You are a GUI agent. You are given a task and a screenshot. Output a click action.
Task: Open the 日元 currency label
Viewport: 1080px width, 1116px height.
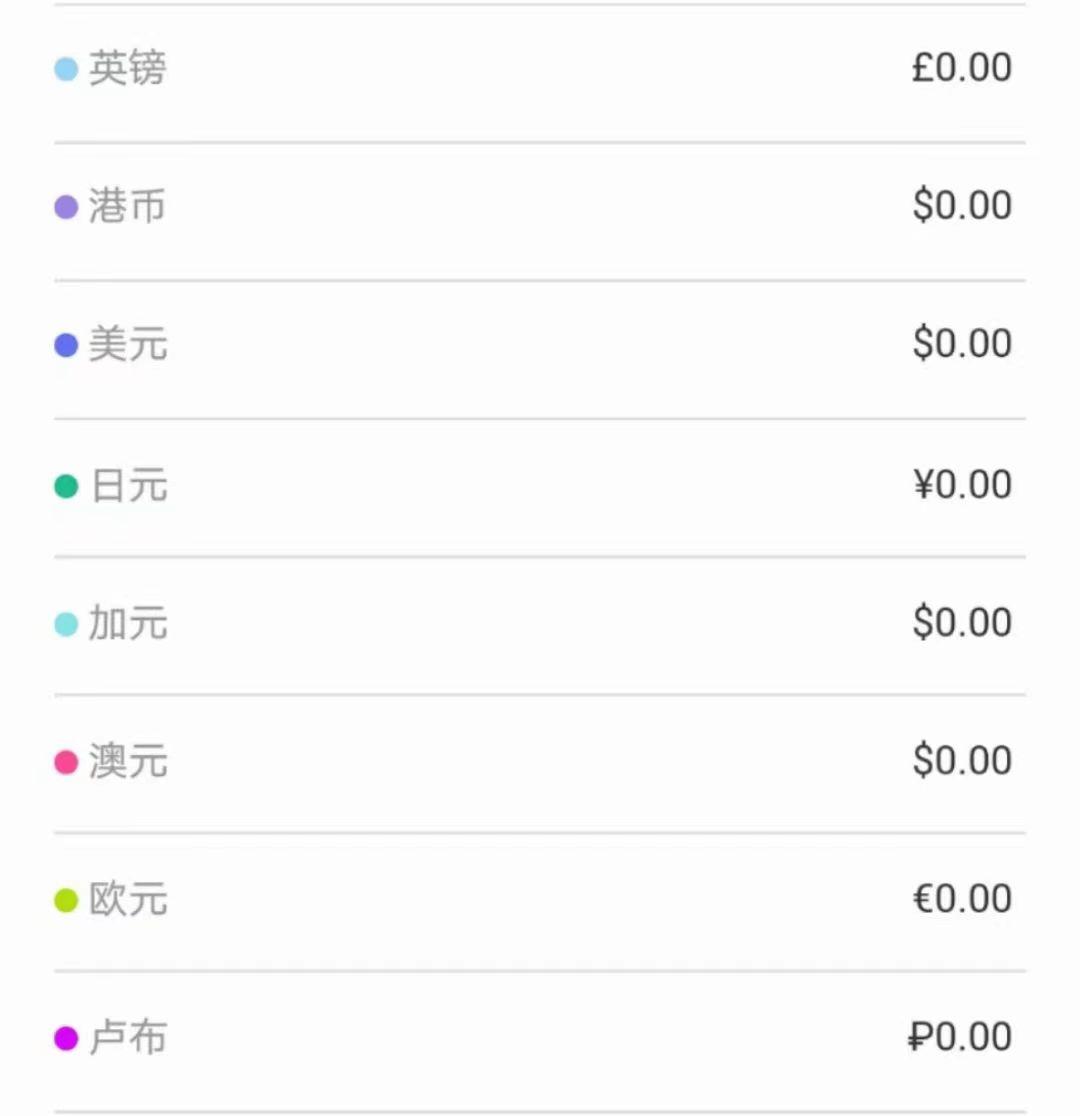129,486
